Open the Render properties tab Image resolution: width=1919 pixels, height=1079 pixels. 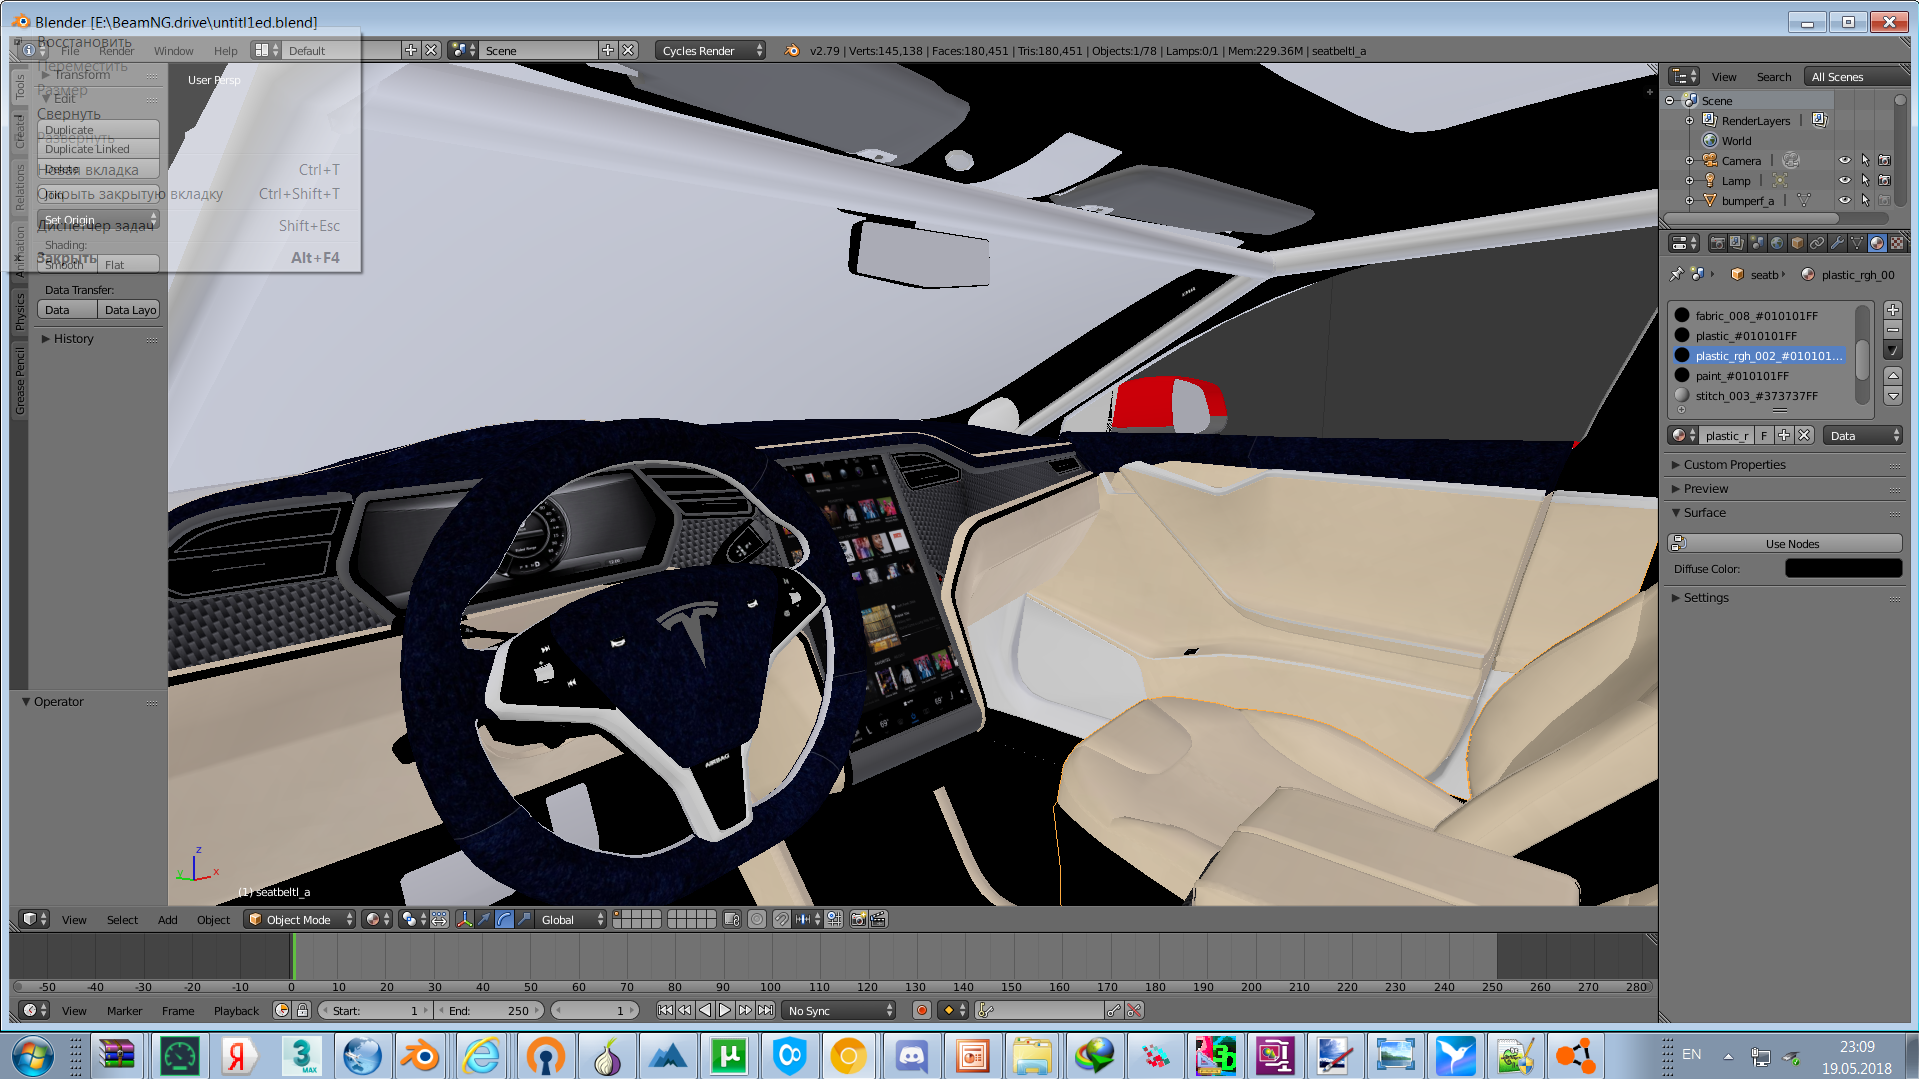[1717, 243]
